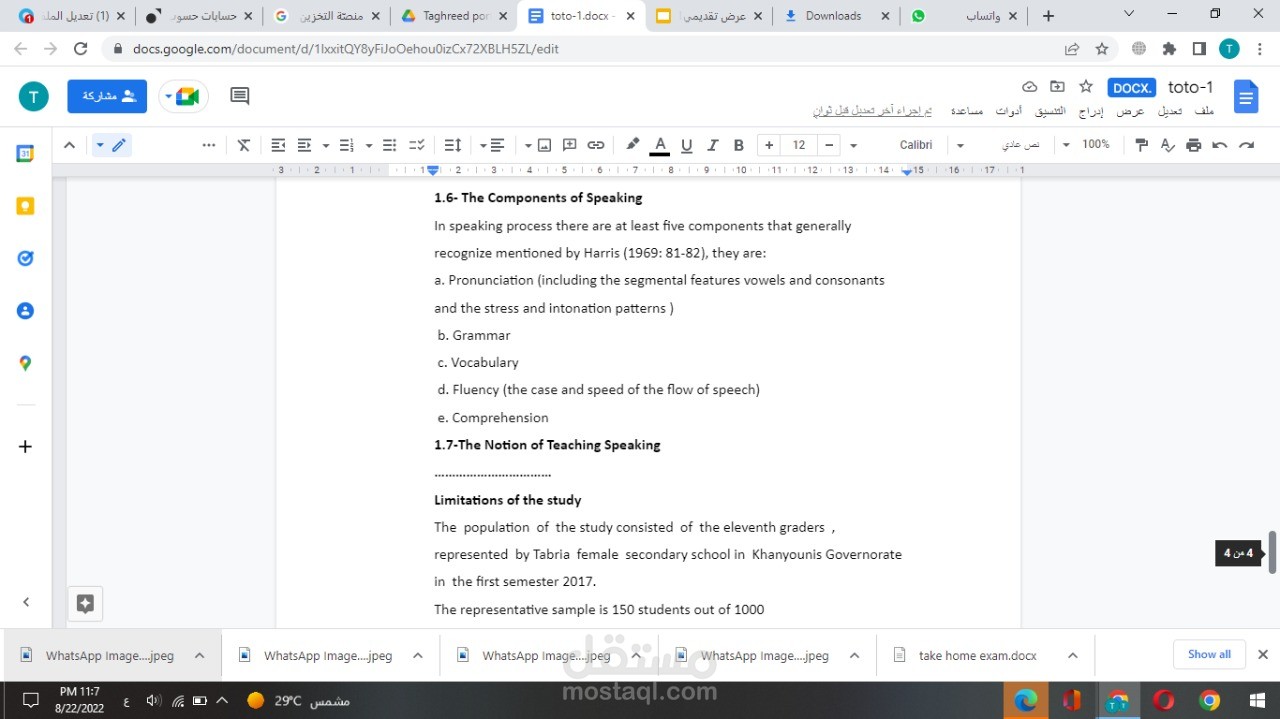The height and width of the screenshot is (719, 1280).
Task: Open the text color picker
Action: tap(659, 145)
